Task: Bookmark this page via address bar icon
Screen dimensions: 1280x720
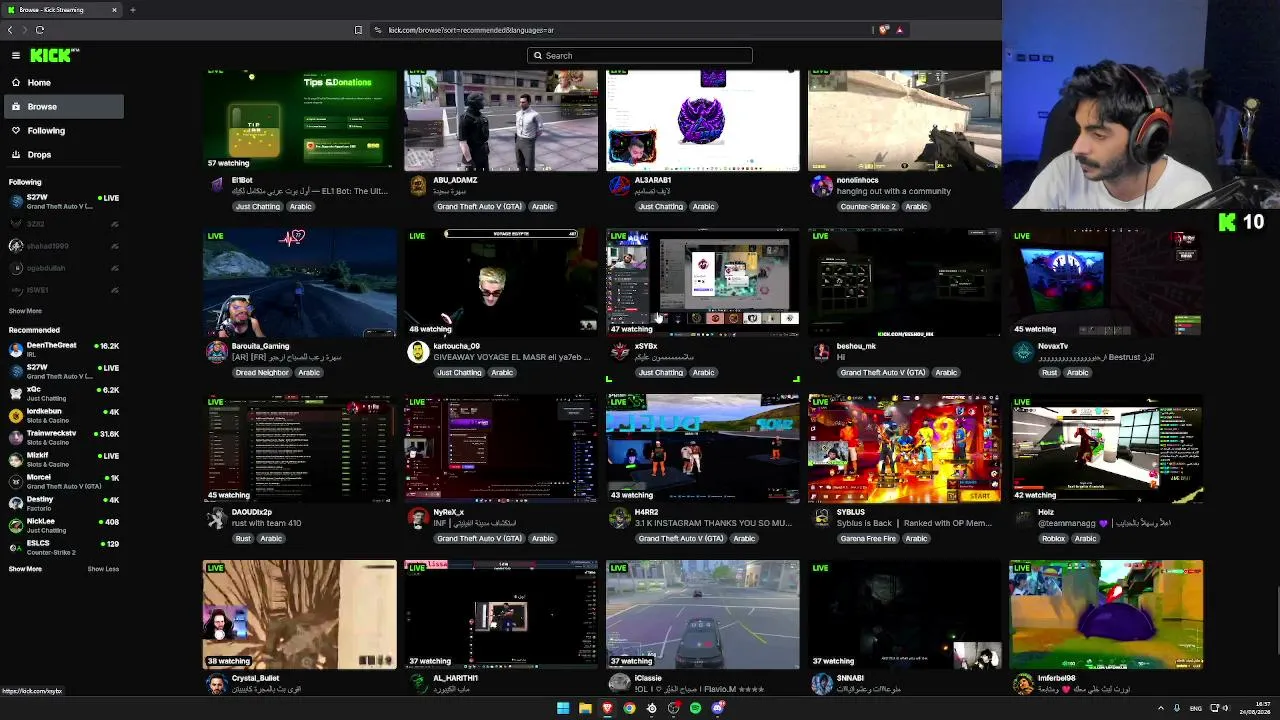Action: pyautogui.click(x=358, y=30)
